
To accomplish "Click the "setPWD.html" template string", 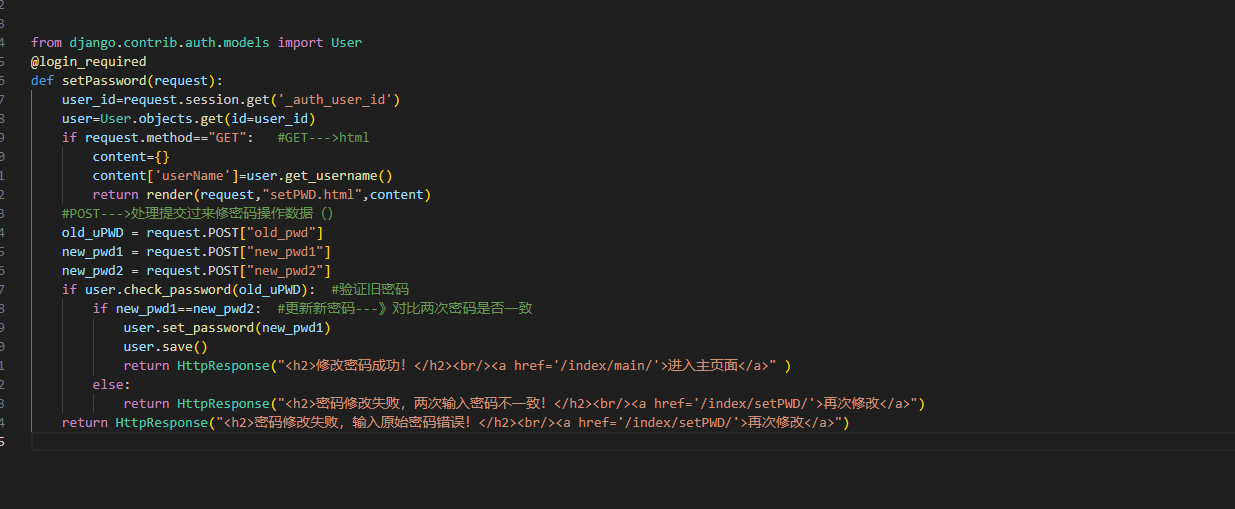I will coord(316,194).
